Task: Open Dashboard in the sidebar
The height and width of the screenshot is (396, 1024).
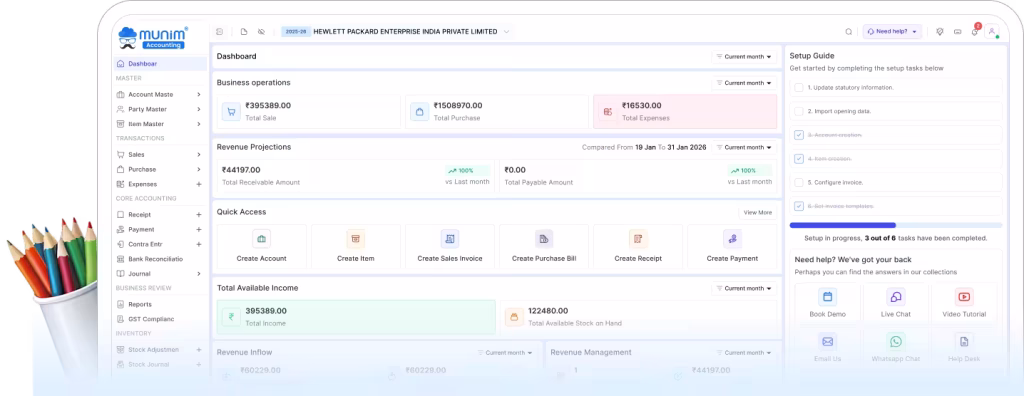Action: (160, 63)
